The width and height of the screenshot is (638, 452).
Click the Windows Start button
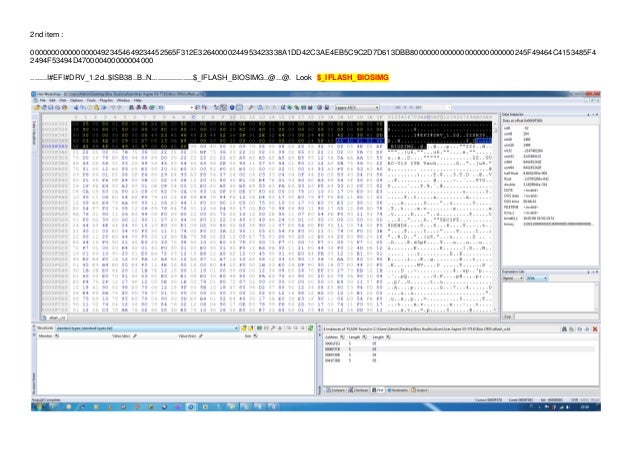click(39, 407)
